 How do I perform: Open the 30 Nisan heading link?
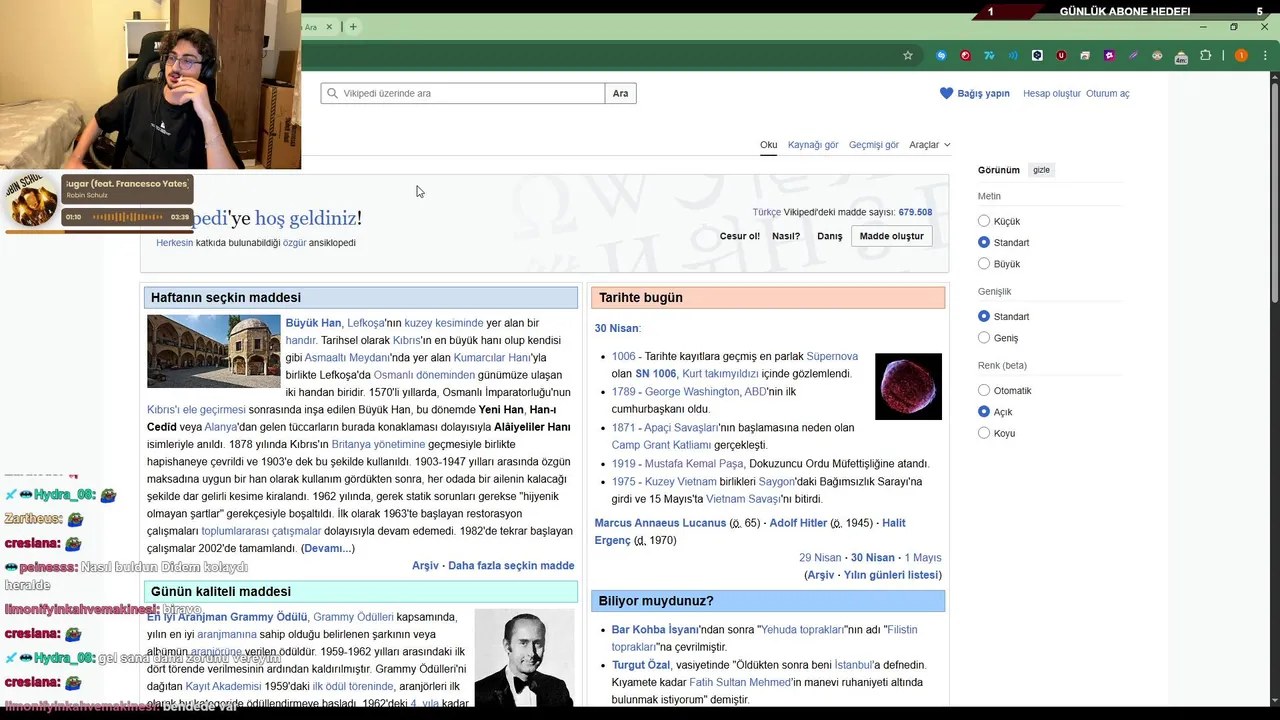tap(616, 328)
